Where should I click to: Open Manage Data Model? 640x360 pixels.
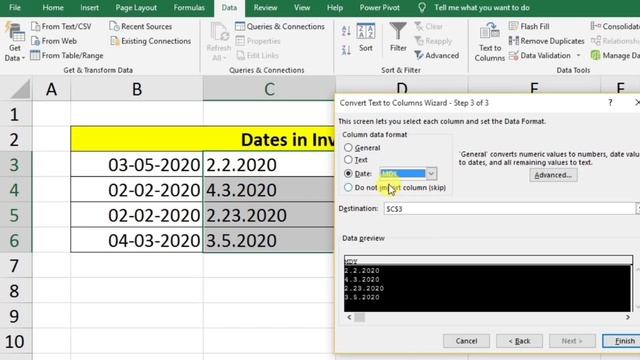(x=615, y=56)
